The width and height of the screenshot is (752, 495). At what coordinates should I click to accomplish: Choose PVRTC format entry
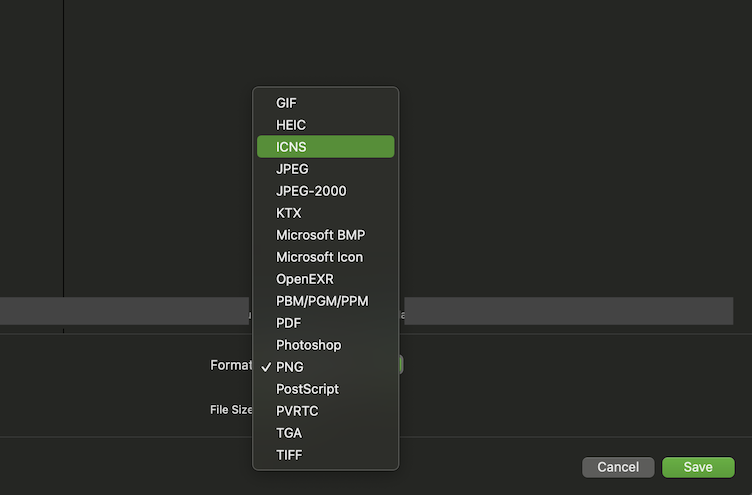pyautogui.click(x=297, y=411)
